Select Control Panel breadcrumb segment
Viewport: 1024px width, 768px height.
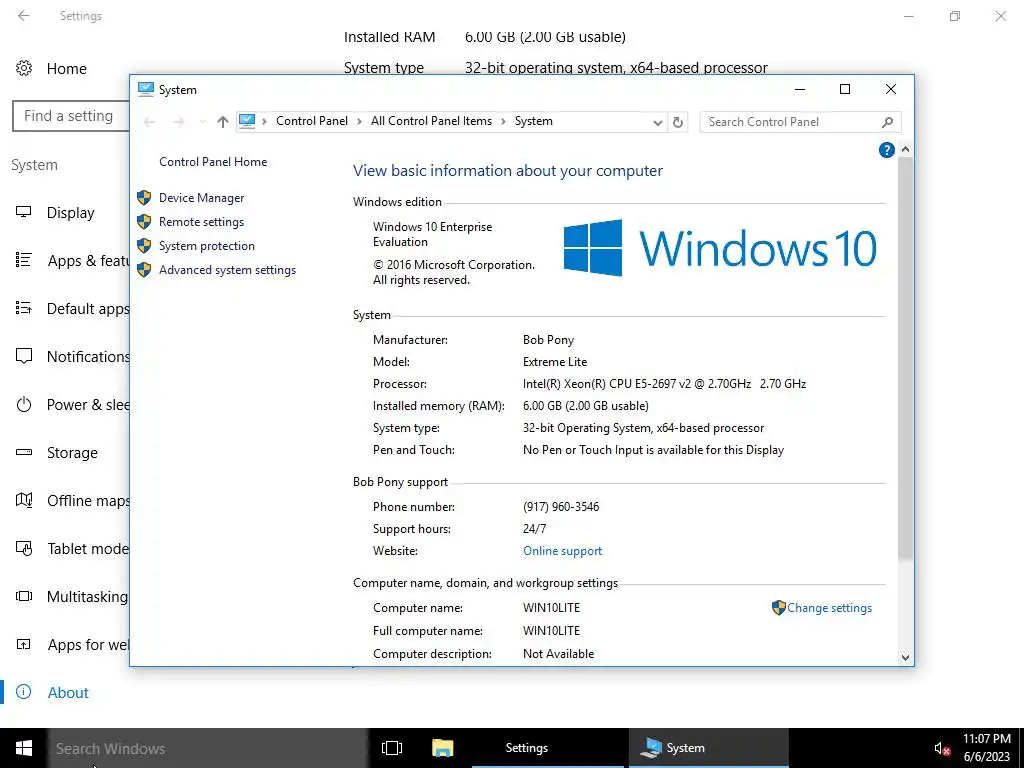tap(312, 121)
